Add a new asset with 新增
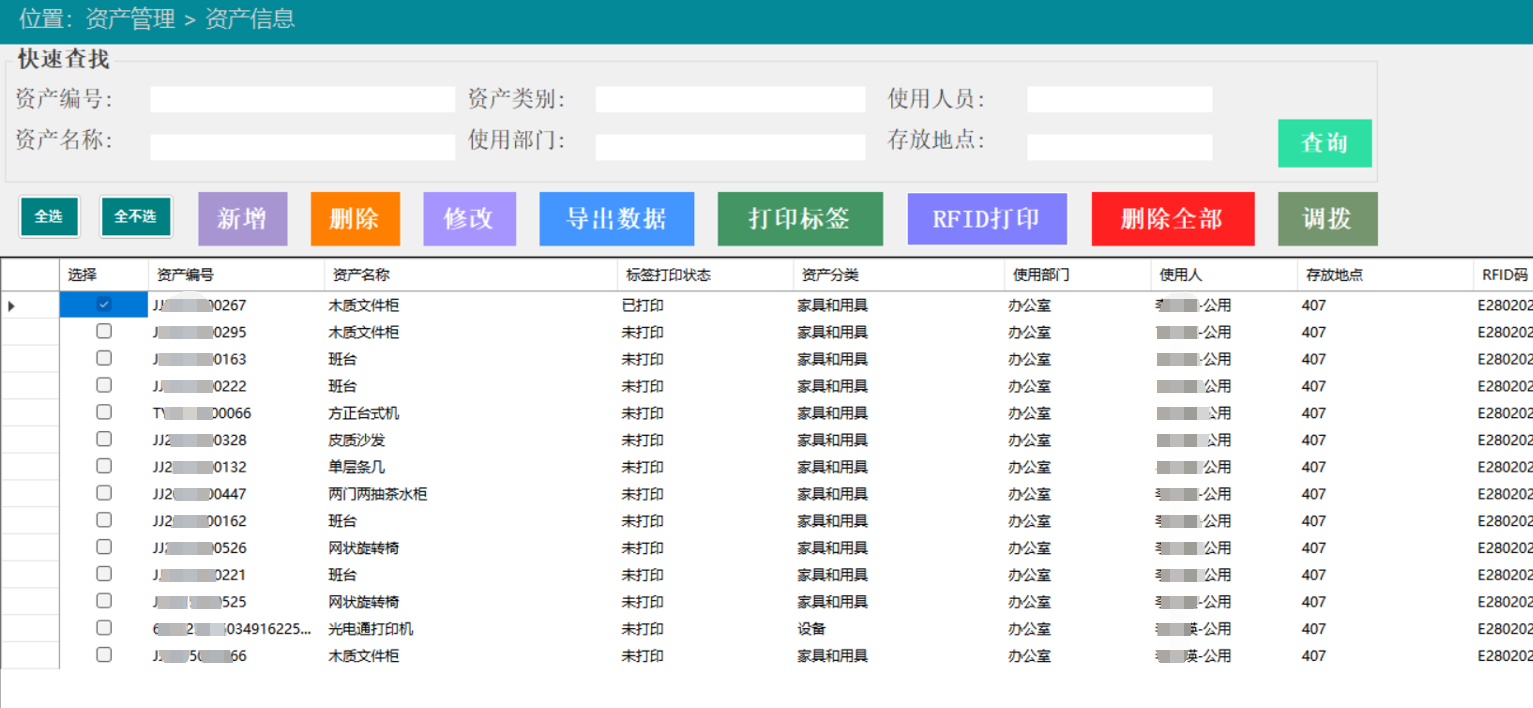This screenshot has height=708, width=1533. [x=243, y=219]
